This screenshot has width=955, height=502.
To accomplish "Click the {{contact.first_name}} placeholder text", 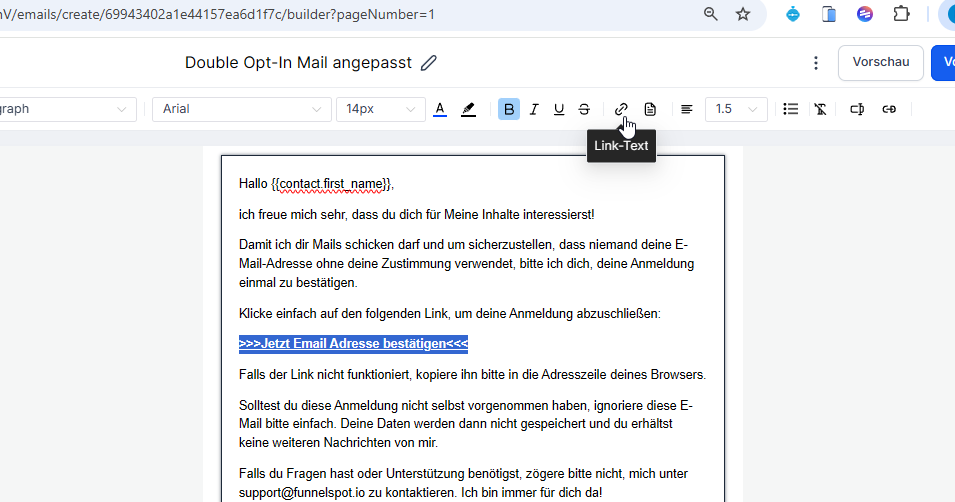I will point(331,184).
